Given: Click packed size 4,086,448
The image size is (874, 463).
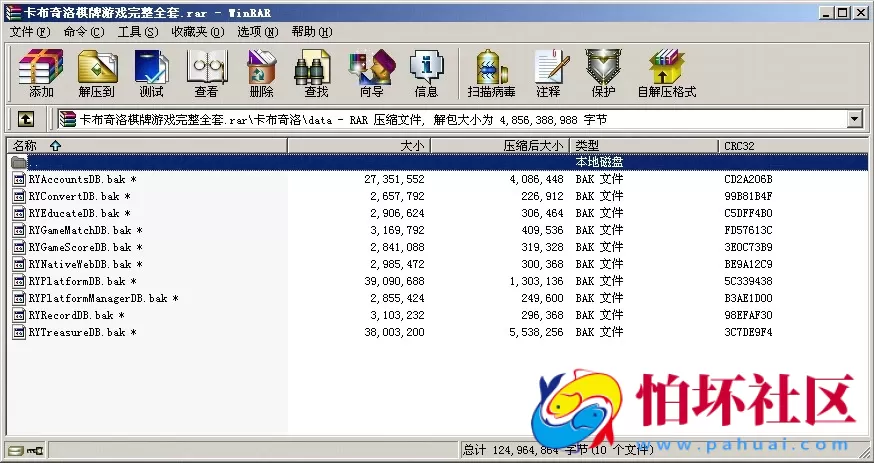Looking at the screenshot, I should coord(536,179).
